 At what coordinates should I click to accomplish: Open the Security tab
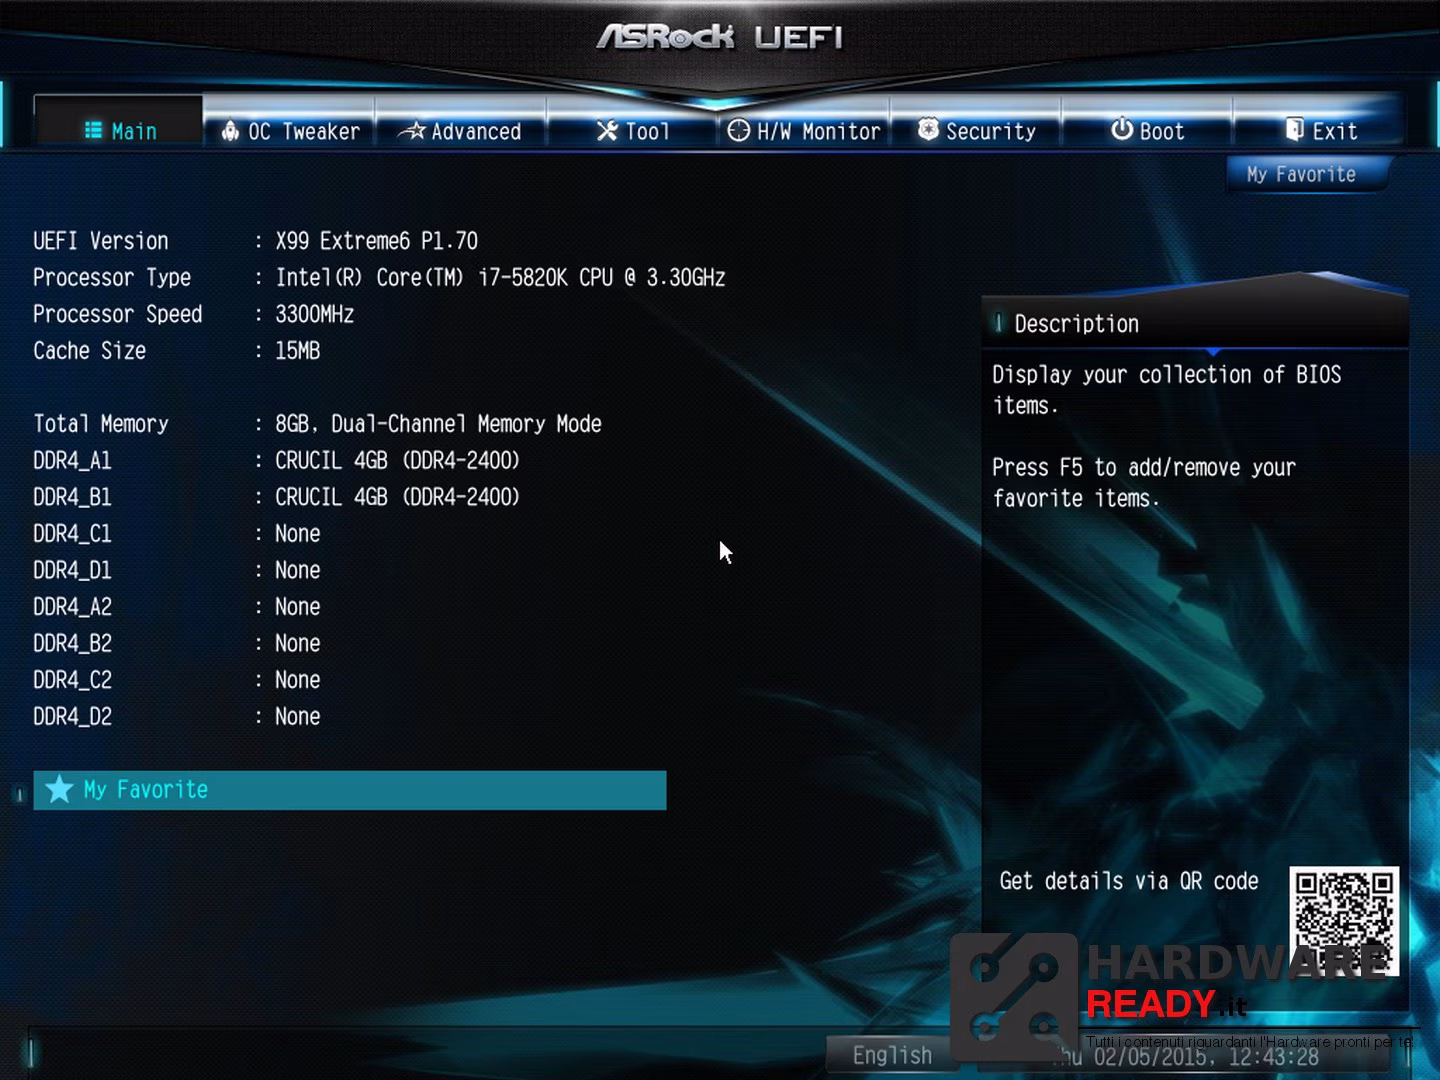[976, 123]
